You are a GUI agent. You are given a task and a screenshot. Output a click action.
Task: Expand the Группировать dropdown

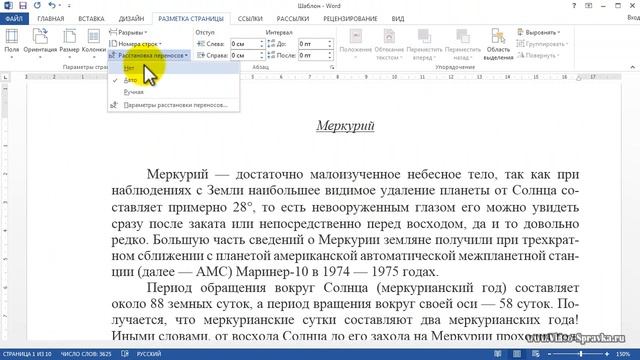(542, 44)
